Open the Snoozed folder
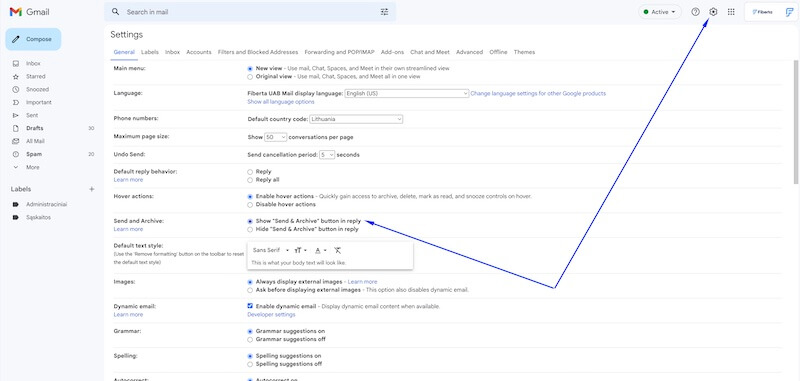 tap(37, 89)
